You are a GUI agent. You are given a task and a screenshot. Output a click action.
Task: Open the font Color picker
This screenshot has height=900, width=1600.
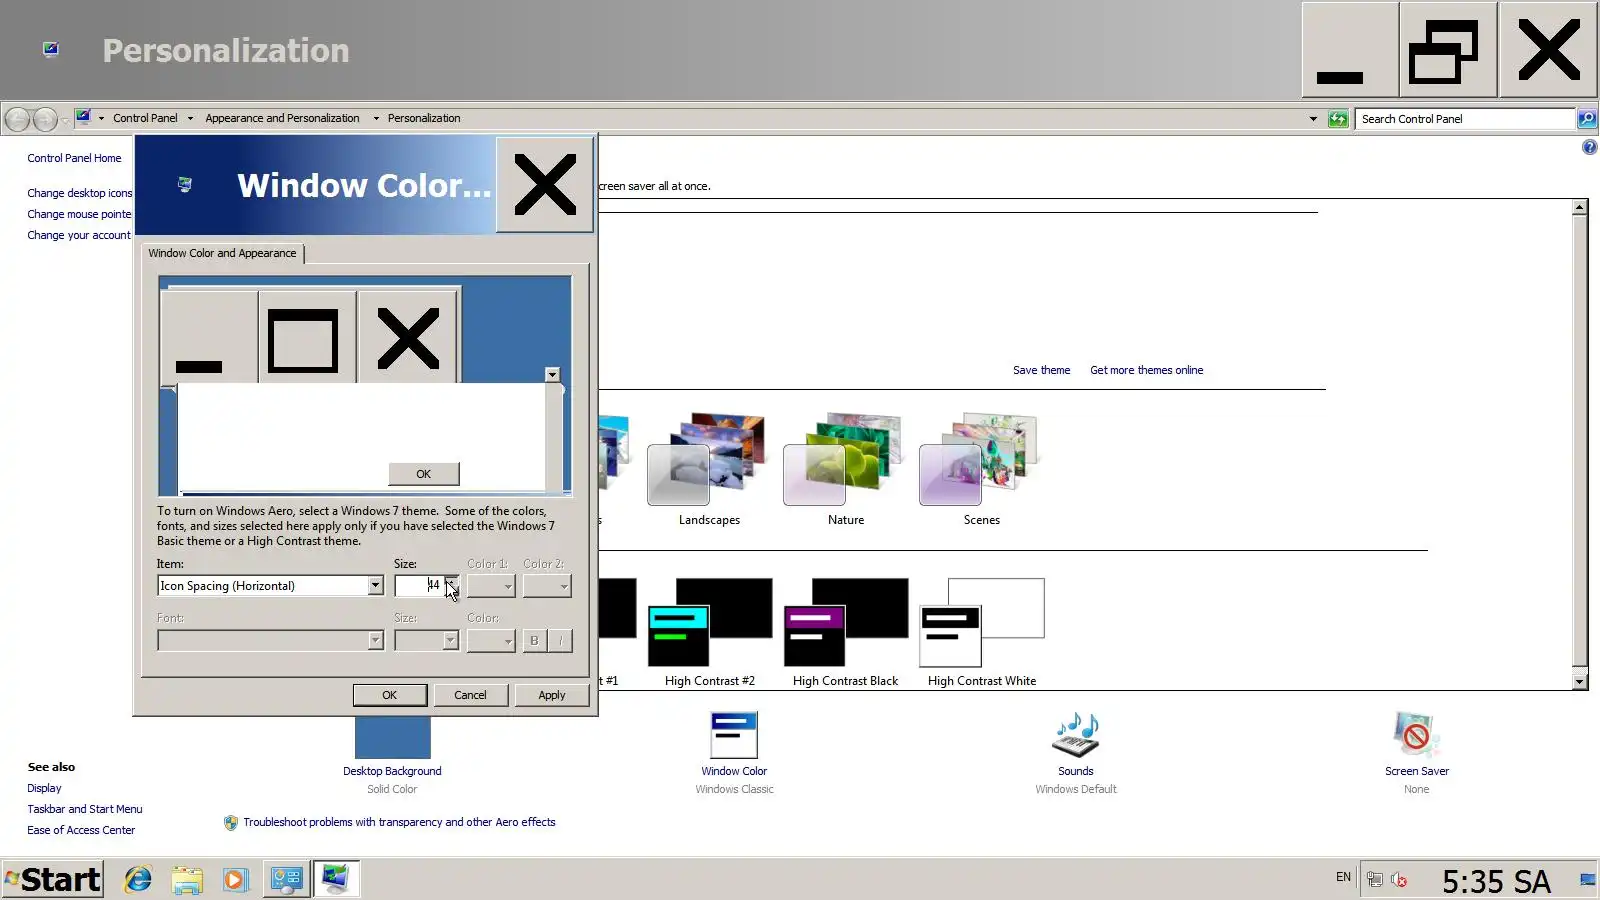click(x=490, y=640)
